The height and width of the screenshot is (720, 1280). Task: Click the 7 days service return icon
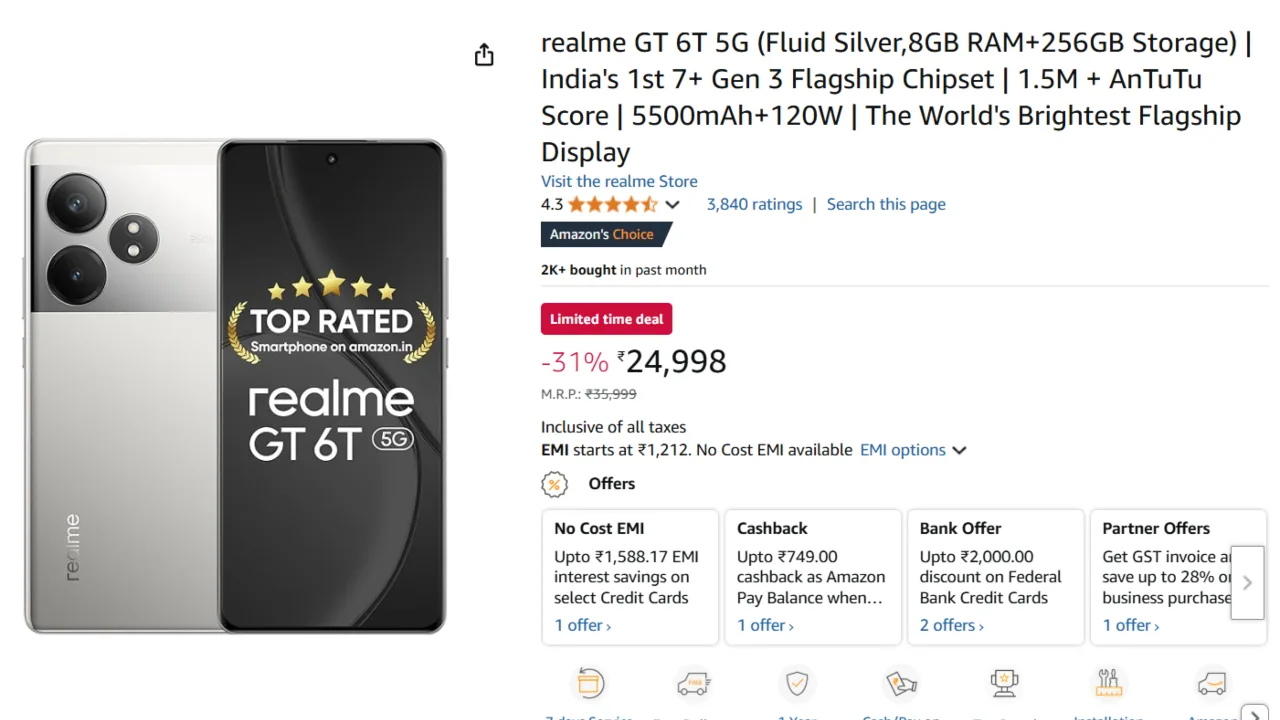(590, 684)
